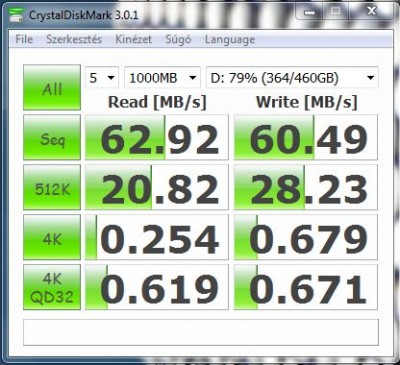Image resolution: width=400 pixels, height=365 pixels.
Task: Click the 512K read result 20.82
Action: 157,187
